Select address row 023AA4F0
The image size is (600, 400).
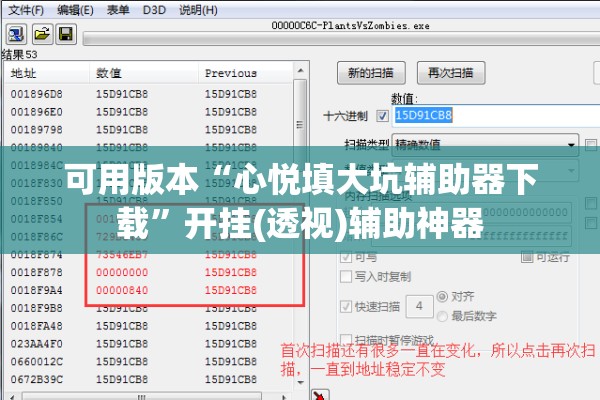[x=149, y=344]
